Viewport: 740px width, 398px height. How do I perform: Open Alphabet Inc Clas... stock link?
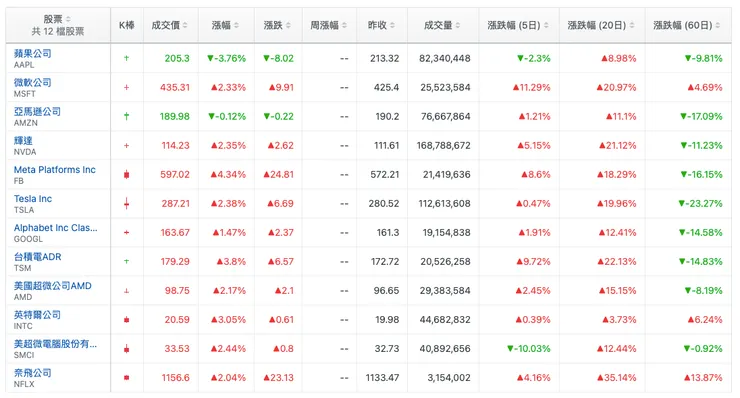point(56,228)
